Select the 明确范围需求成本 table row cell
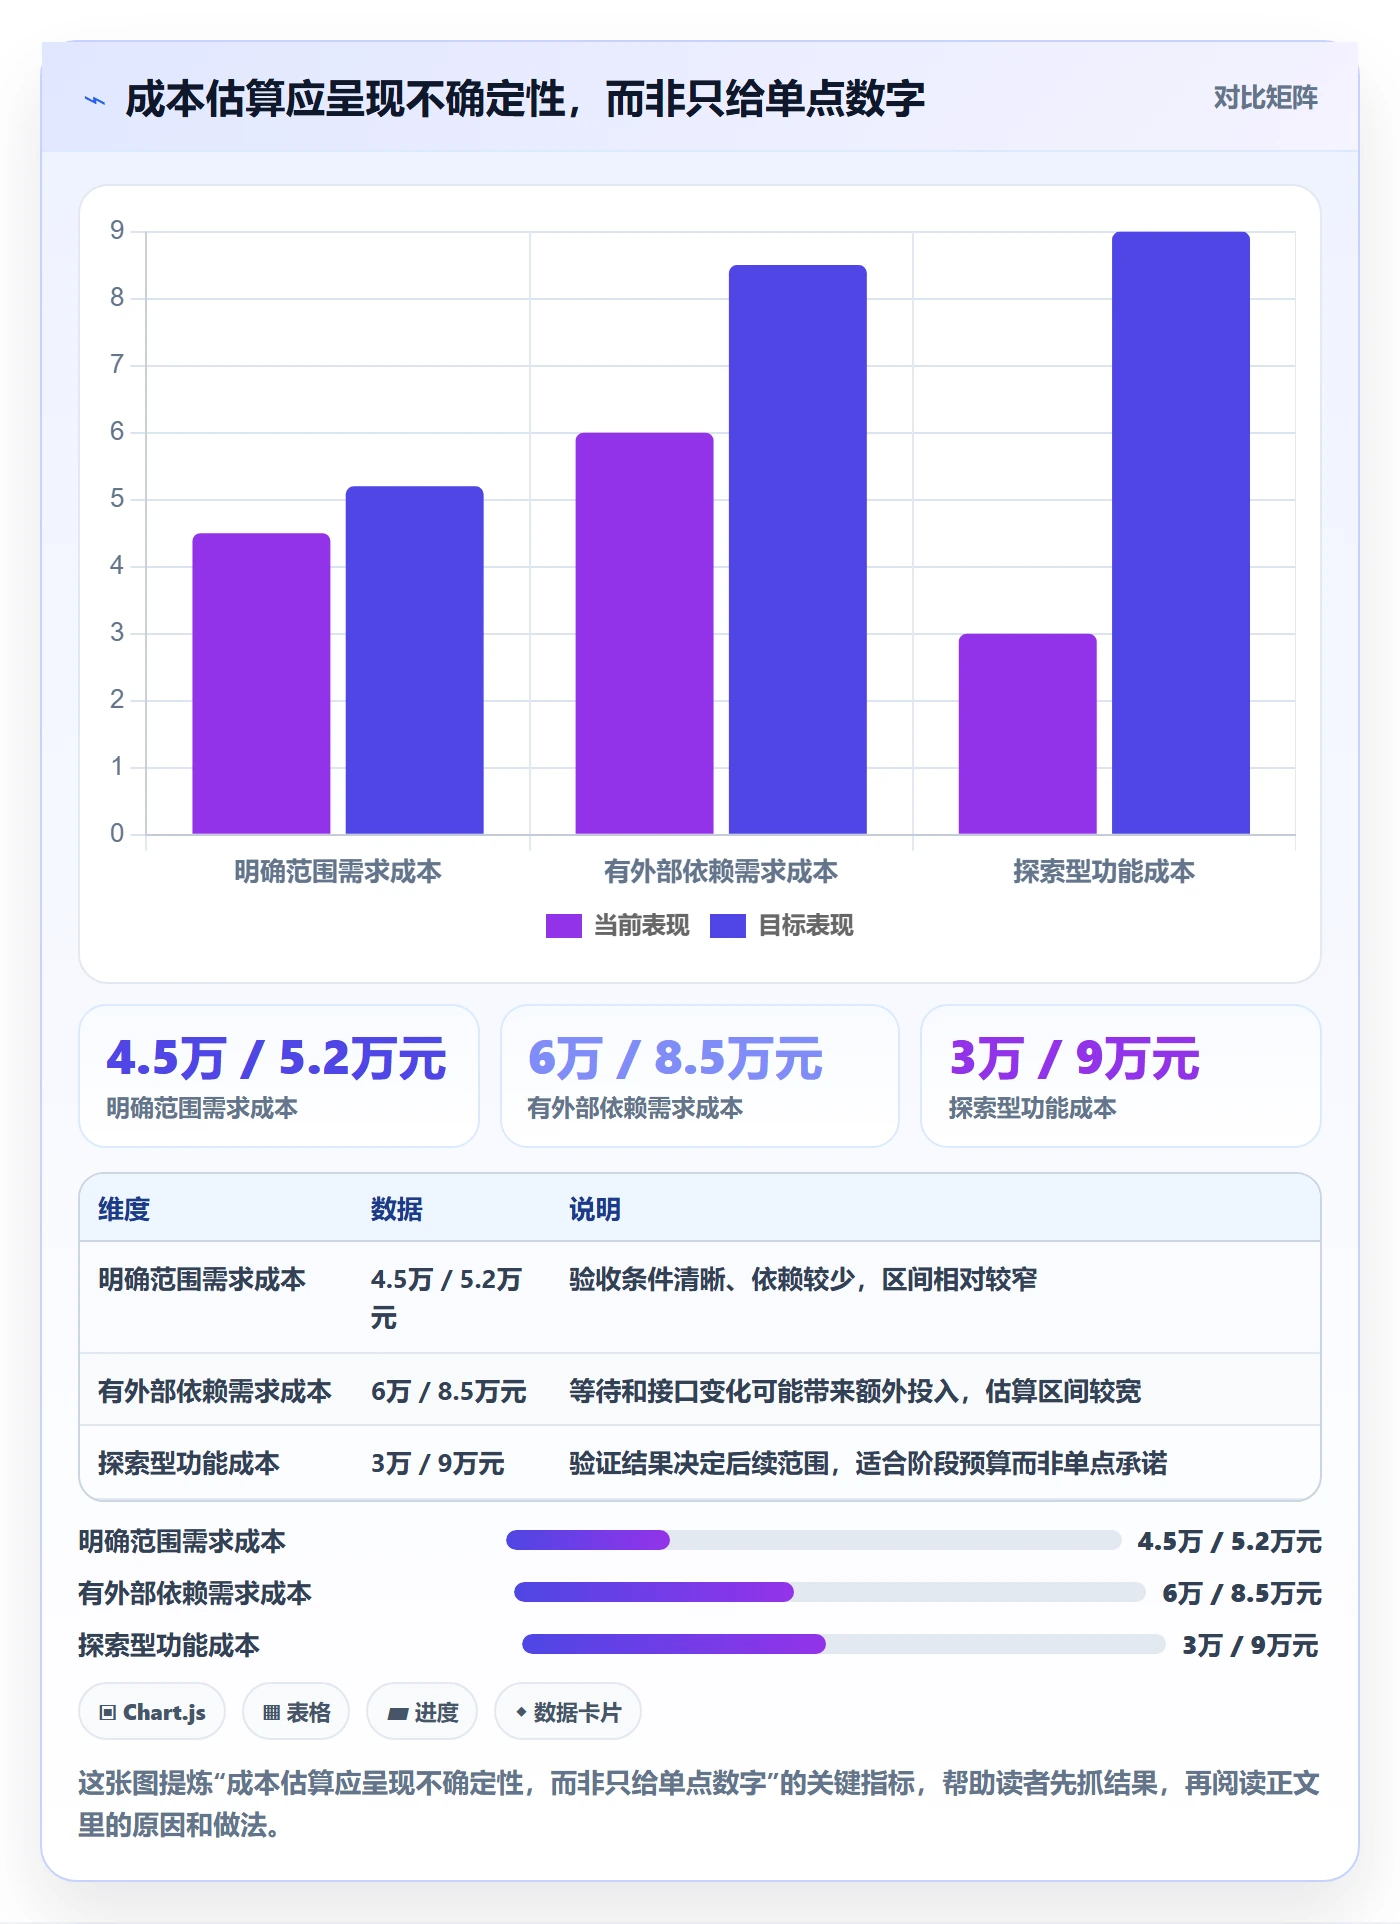The height and width of the screenshot is (1924, 1400). coord(202,1279)
